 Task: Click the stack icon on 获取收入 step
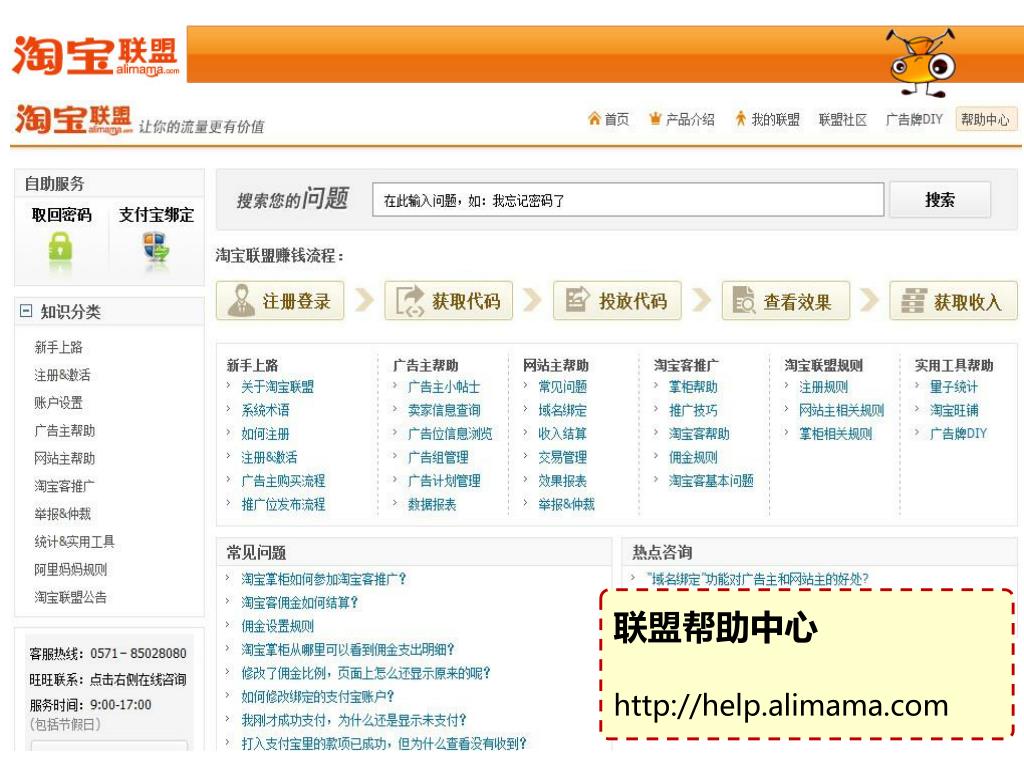tap(913, 300)
